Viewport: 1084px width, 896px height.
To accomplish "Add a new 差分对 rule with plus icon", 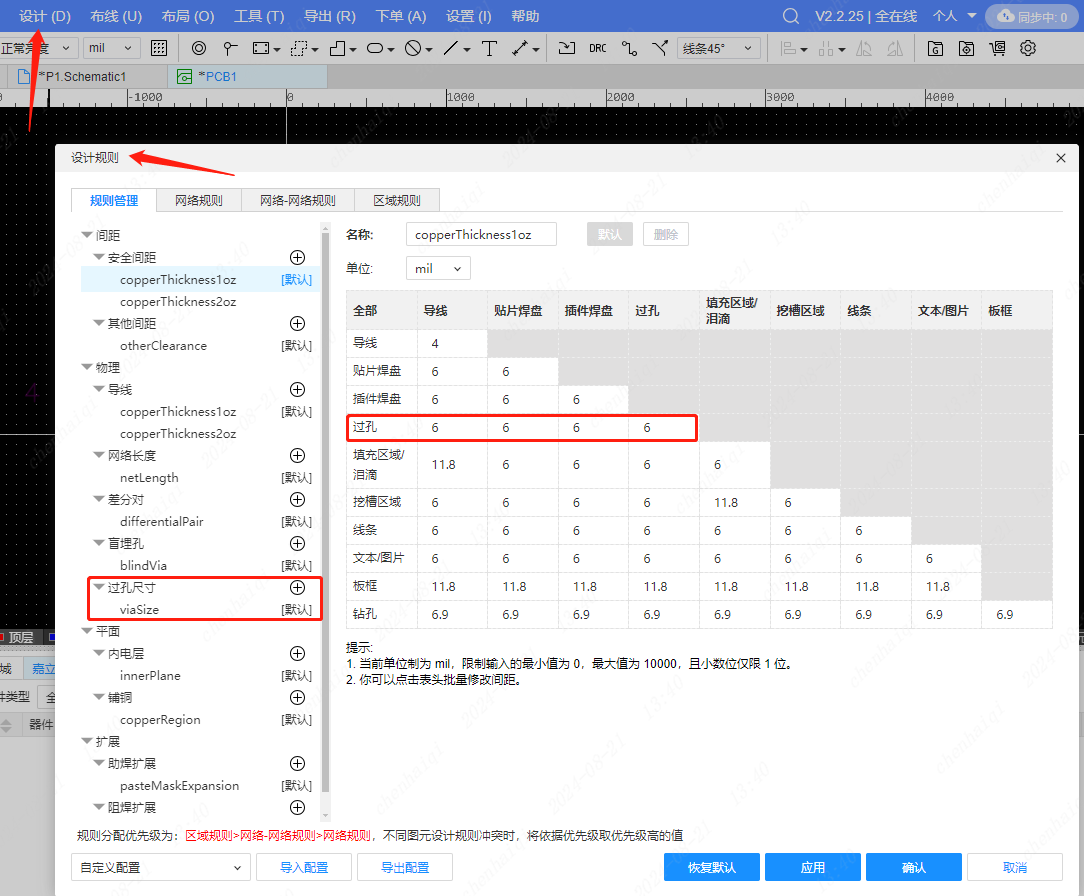I will pos(297,500).
